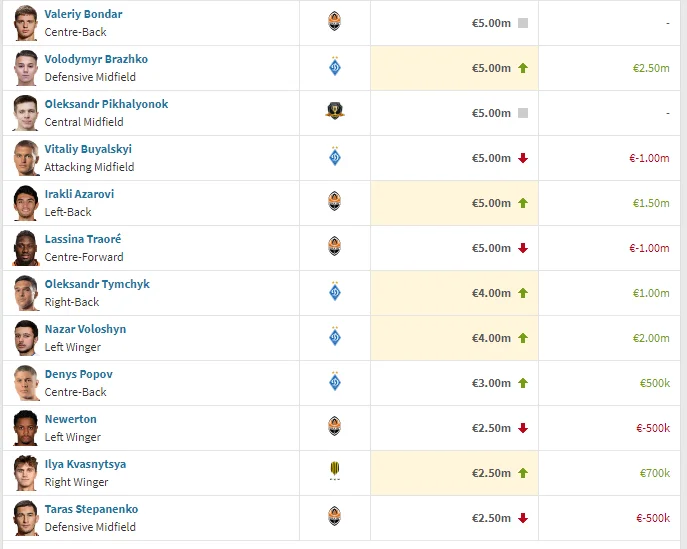Click Irakli Azarovi's Shakhtar crest icon
Image resolution: width=687 pixels, height=549 pixels.
[334, 202]
